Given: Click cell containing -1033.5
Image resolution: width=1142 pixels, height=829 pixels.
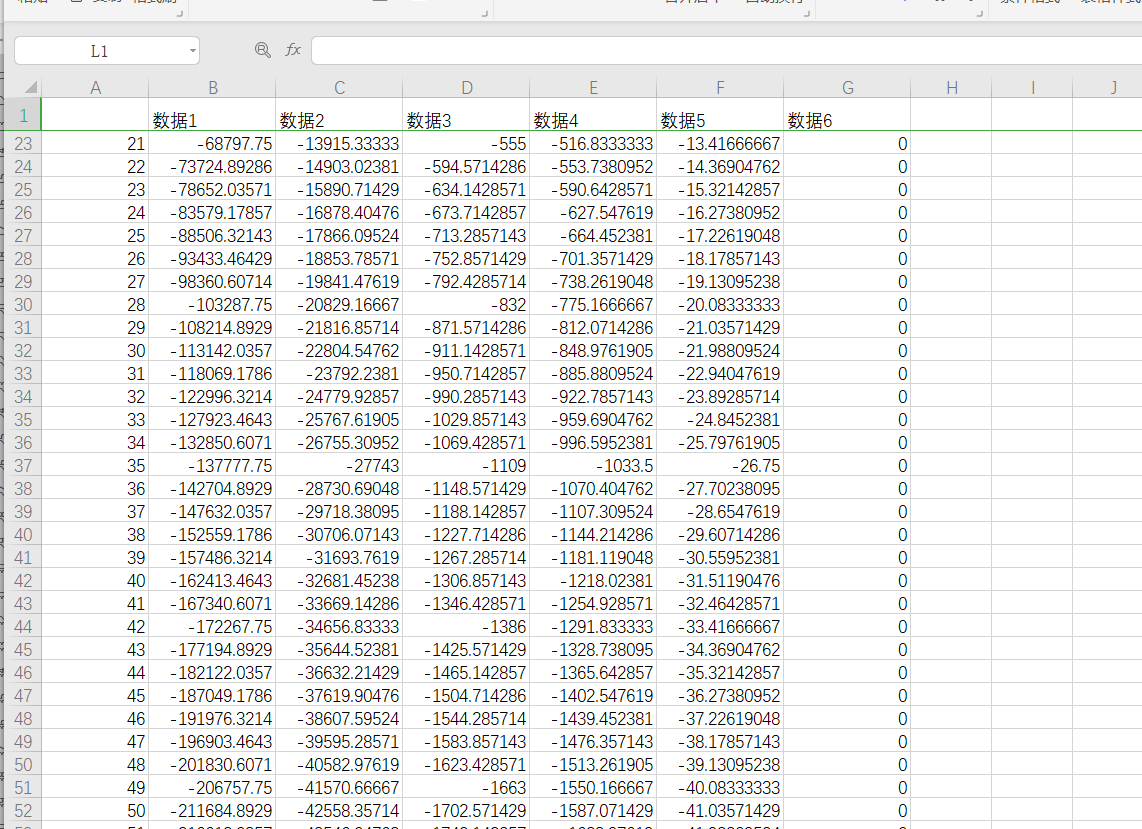Looking at the screenshot, I should click(593, 466).
